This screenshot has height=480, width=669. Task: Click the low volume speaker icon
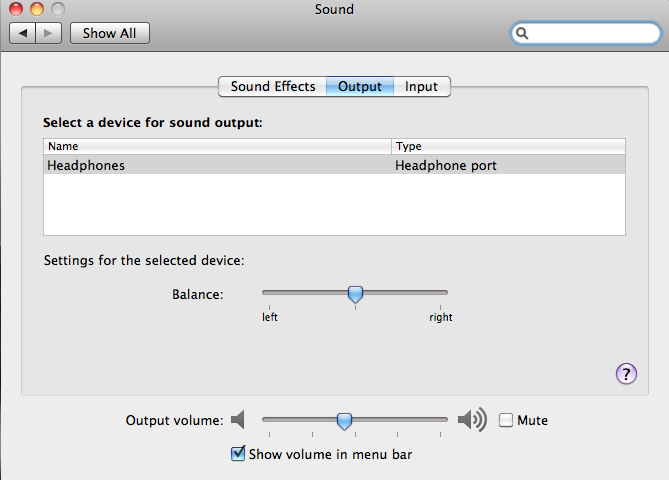coord(237,420)
